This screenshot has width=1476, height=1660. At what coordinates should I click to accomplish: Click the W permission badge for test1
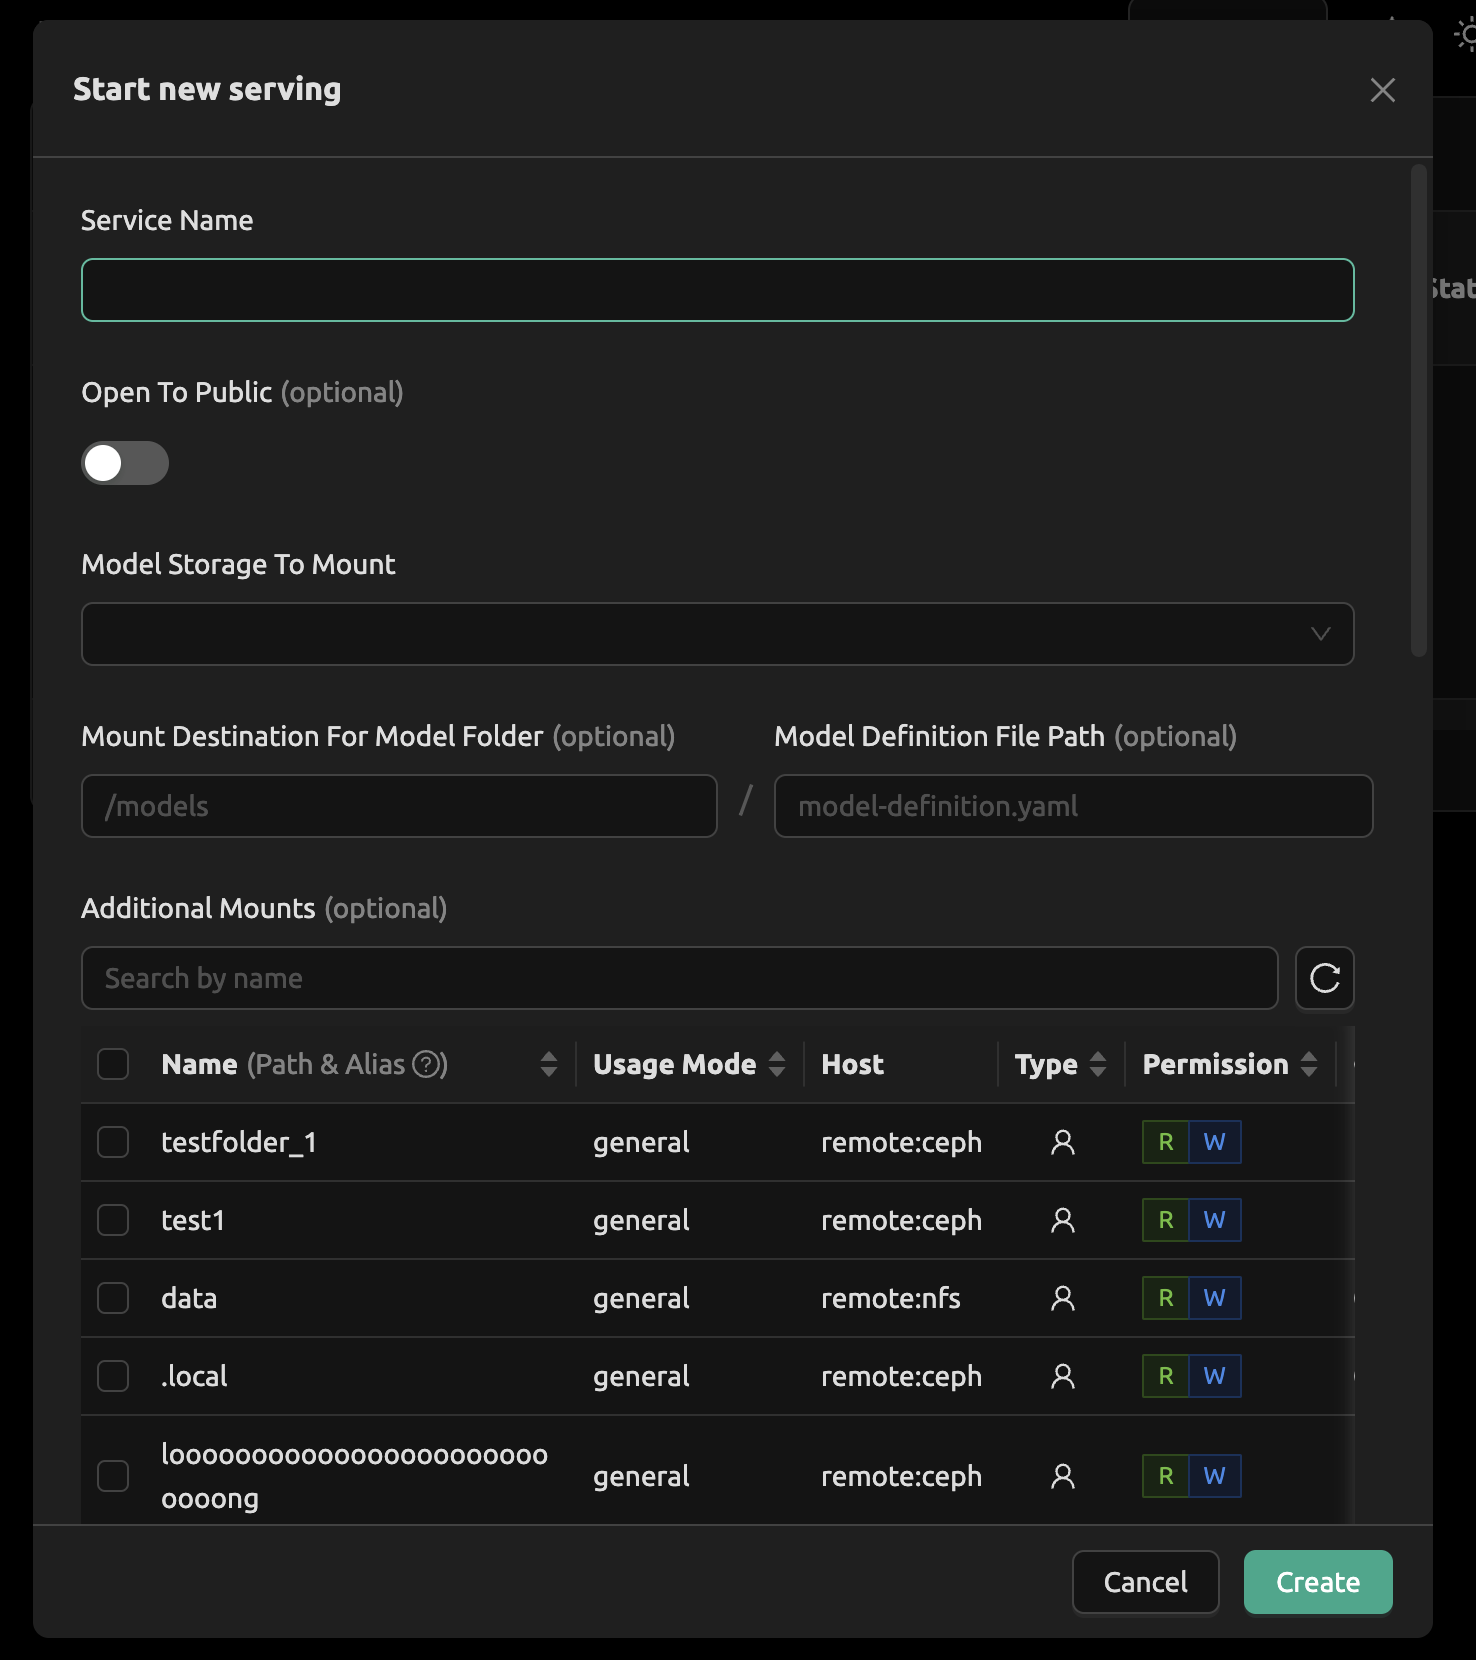click(1215, 1220)
